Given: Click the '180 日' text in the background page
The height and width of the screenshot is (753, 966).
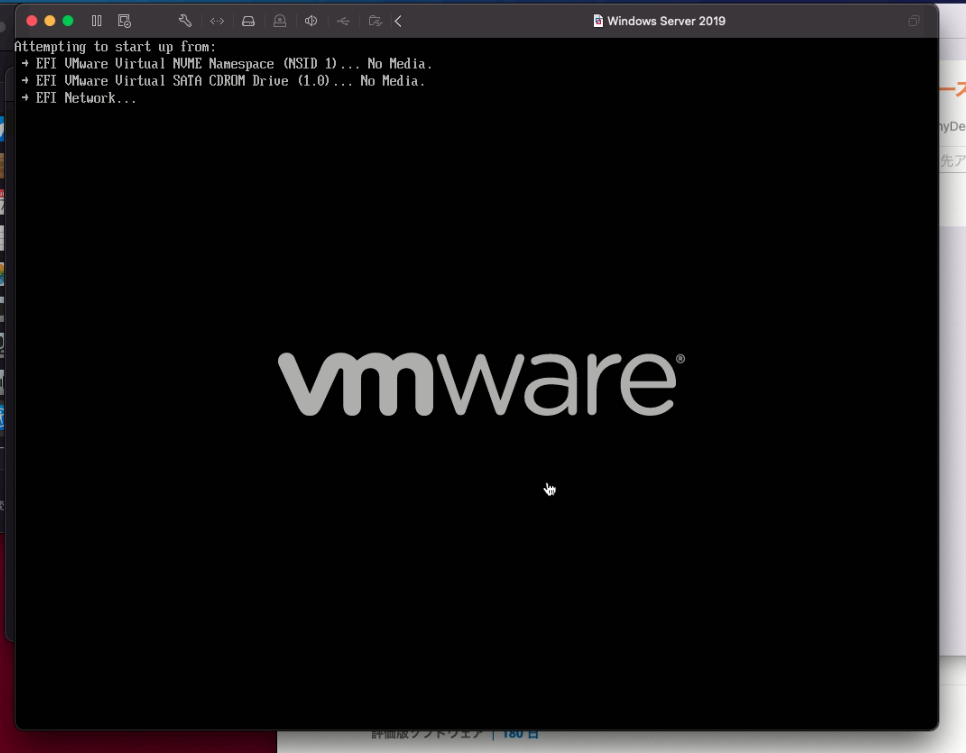Looking at the screenshot, I should (x=520, y=734).
